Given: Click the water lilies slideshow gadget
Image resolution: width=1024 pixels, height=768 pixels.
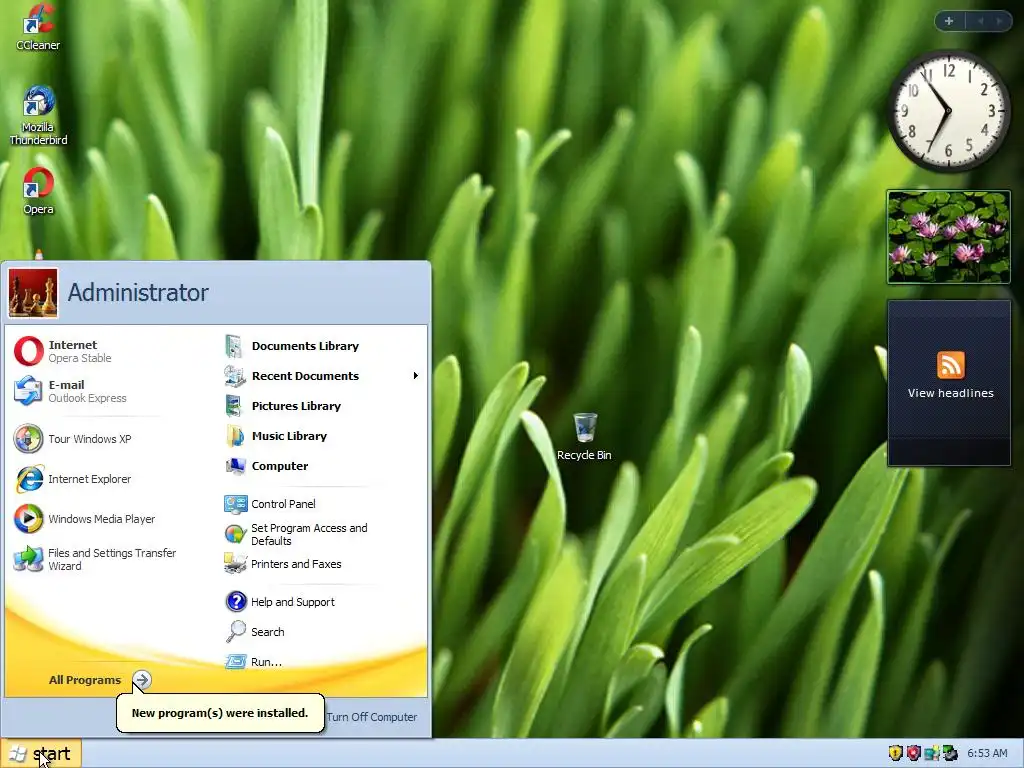Looking at the screenshot, I should (949, 237).
